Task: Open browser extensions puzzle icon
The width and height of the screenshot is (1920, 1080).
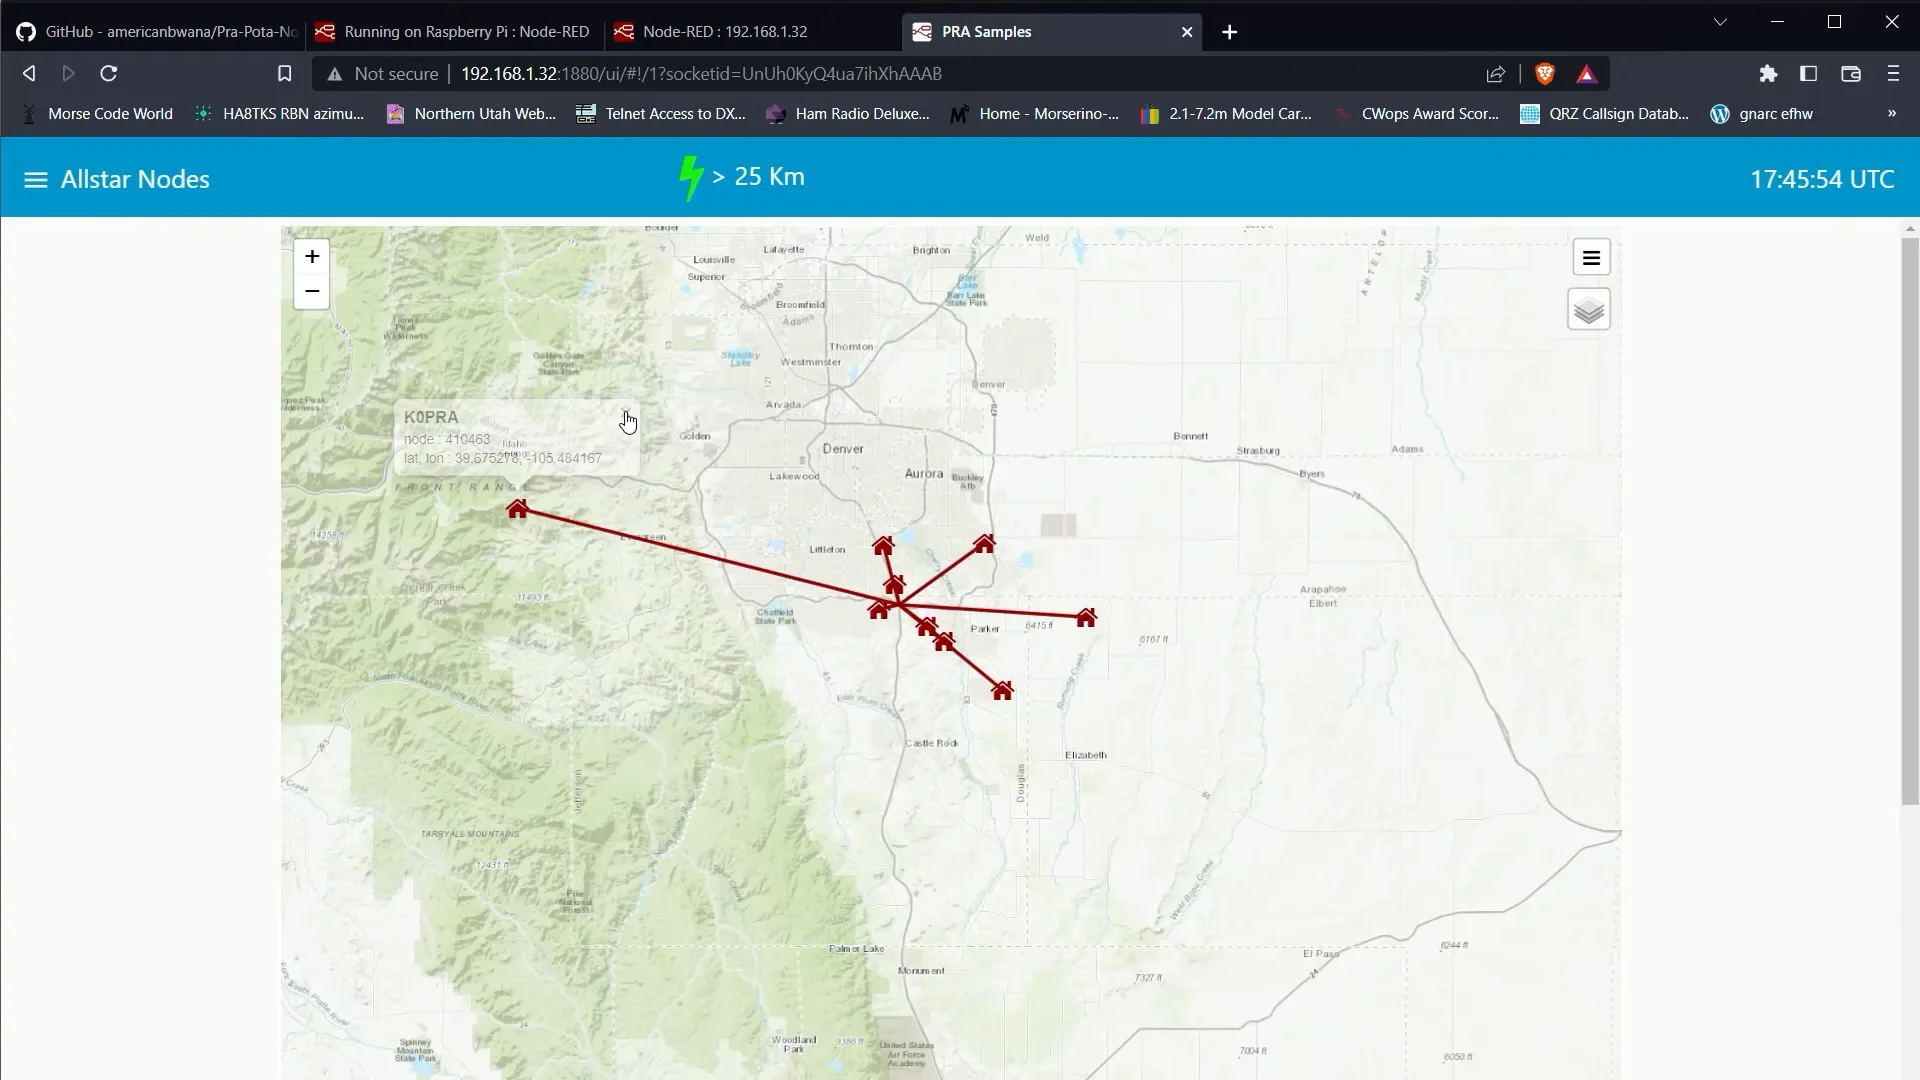Action: (x=1768, y=74)
